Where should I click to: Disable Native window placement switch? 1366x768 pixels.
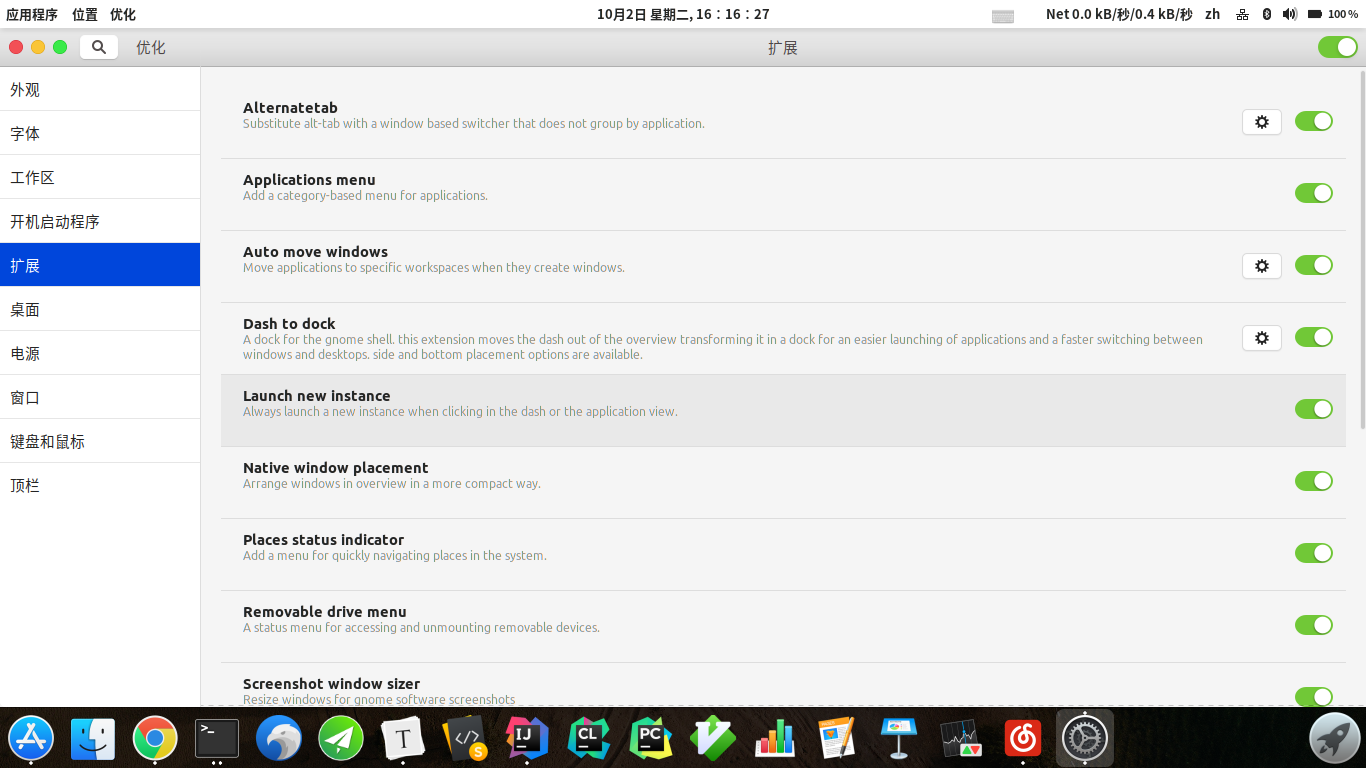pos(1314,481)
